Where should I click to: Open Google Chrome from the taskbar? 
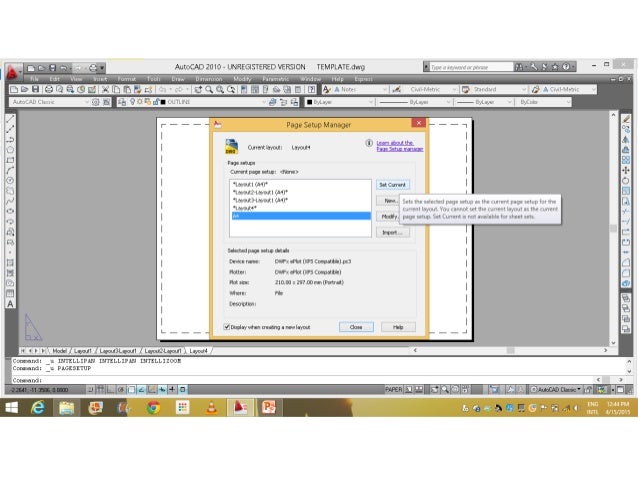click(153, 407)
